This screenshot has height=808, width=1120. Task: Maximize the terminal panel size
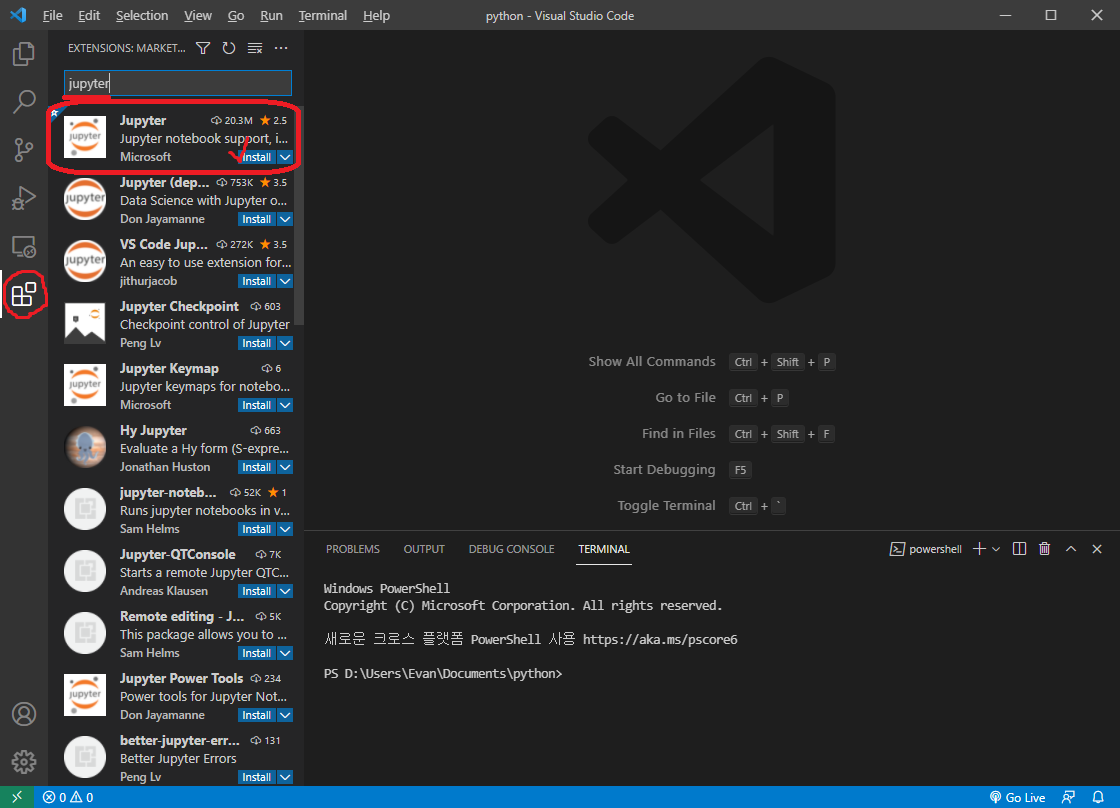pos(1071,549)
